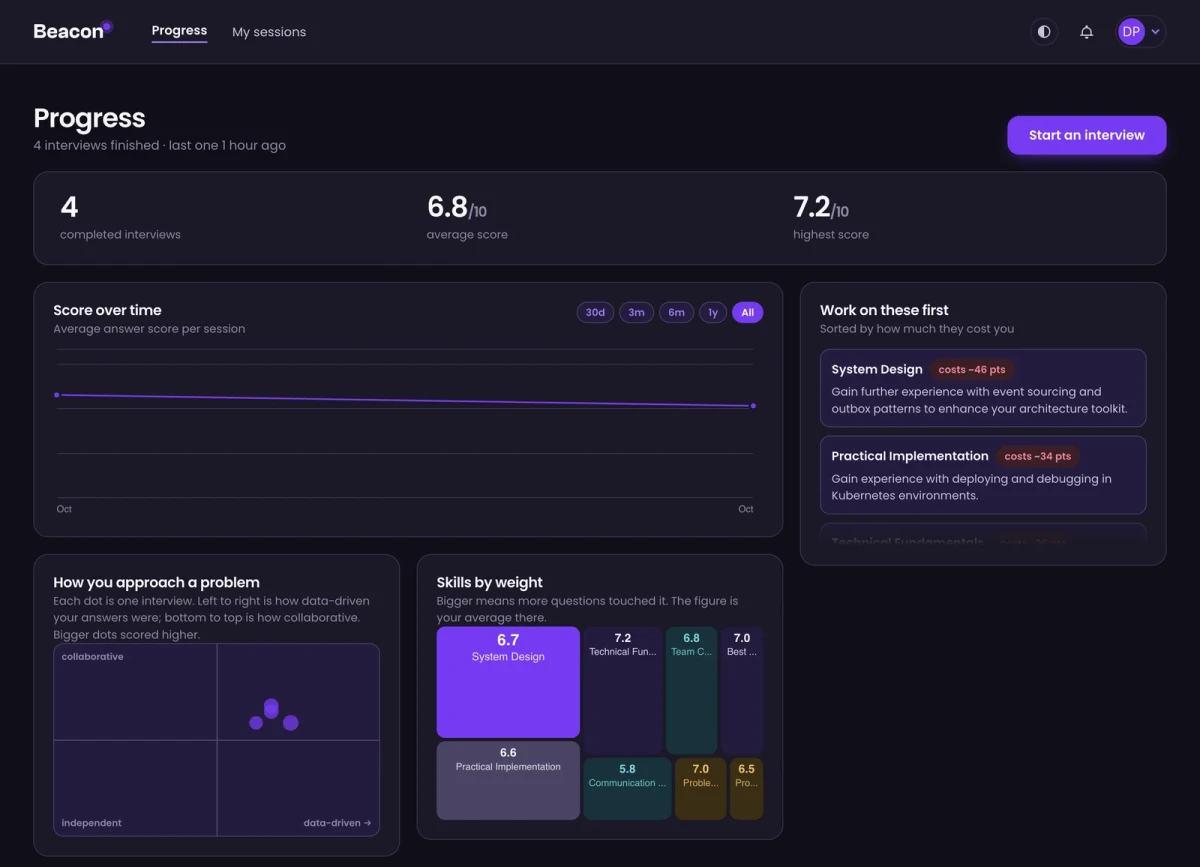Click the independent axis label
Image resolution: width=1200 pixels, height=867 pixels.
[92, 823]
